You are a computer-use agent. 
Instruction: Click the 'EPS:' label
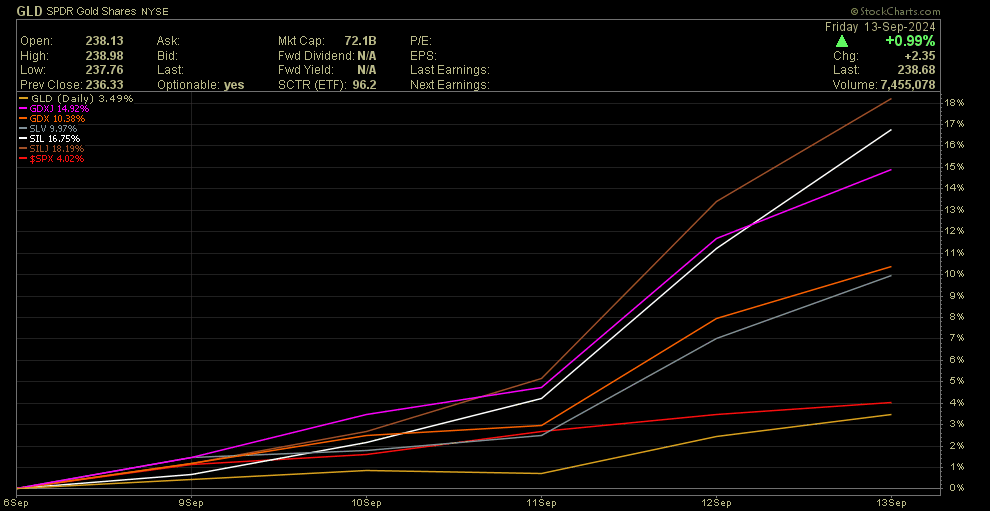[x=422, y=56]
